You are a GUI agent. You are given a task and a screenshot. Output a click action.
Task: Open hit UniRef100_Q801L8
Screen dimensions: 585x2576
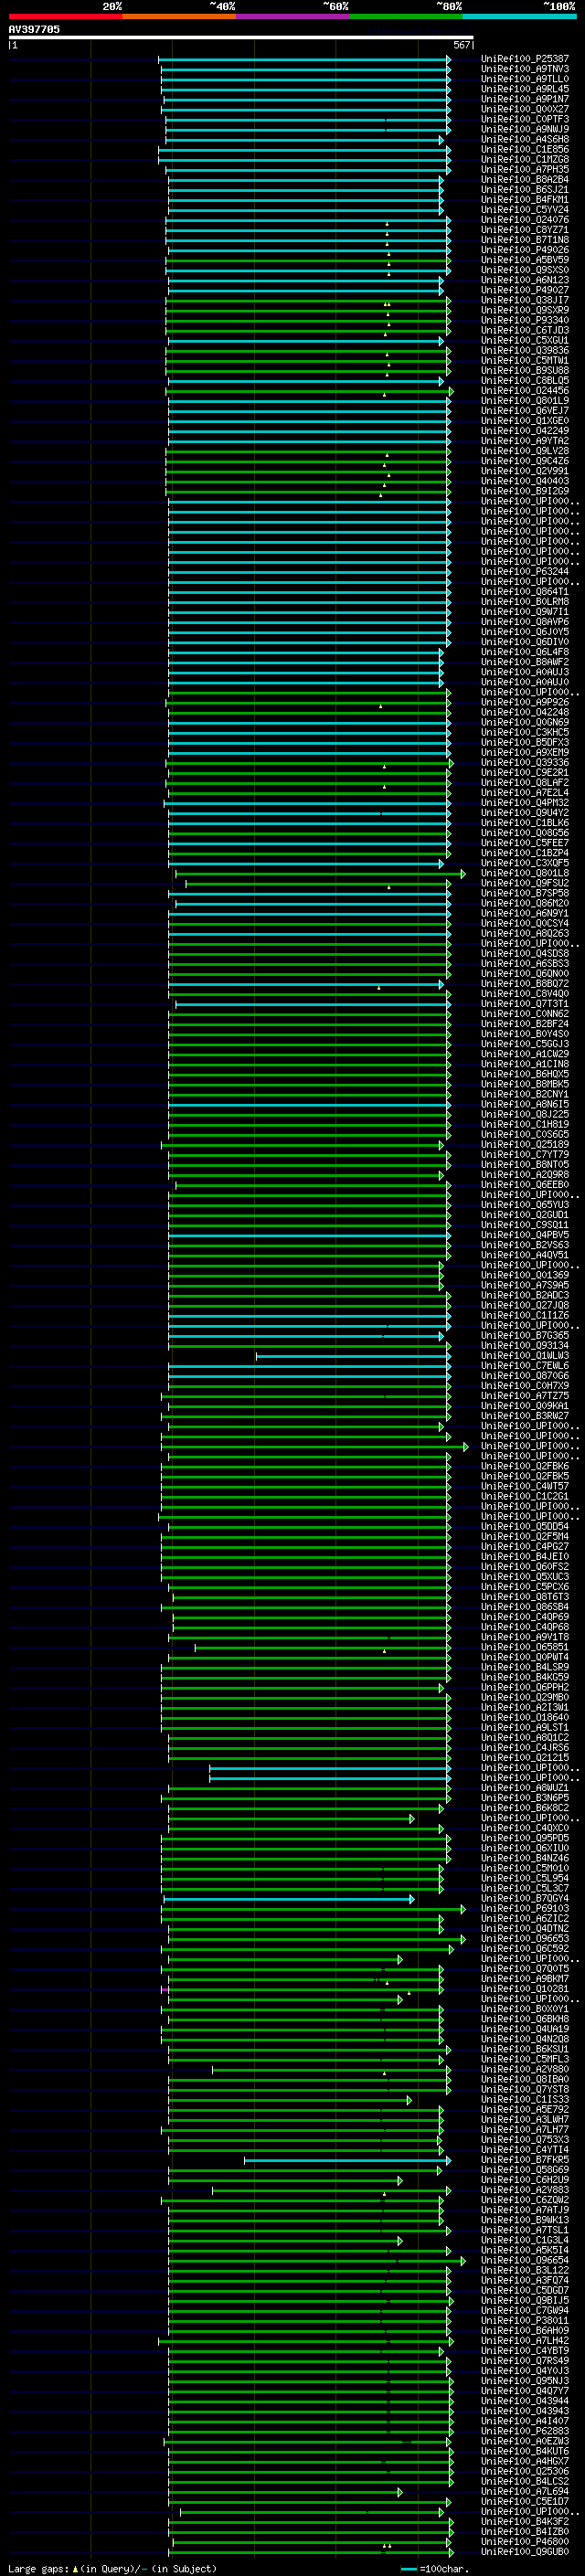click(x=525, y=873)
